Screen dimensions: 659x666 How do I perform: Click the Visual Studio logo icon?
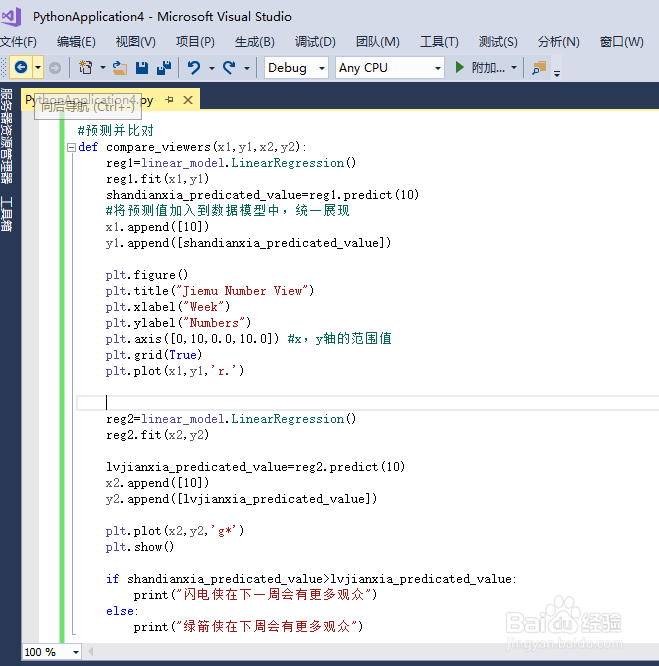(11, 17)
